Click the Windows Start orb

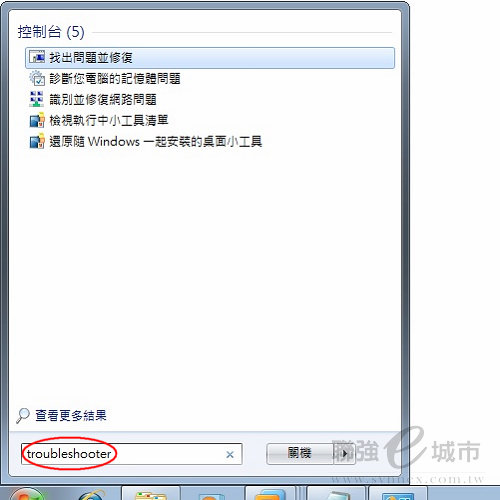tap(27, 494)
